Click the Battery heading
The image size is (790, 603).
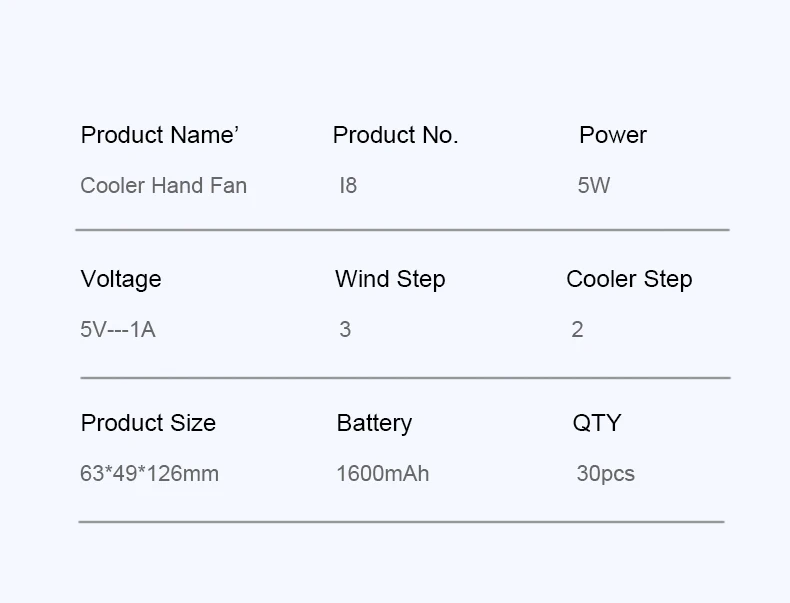(x=374, y=423)
